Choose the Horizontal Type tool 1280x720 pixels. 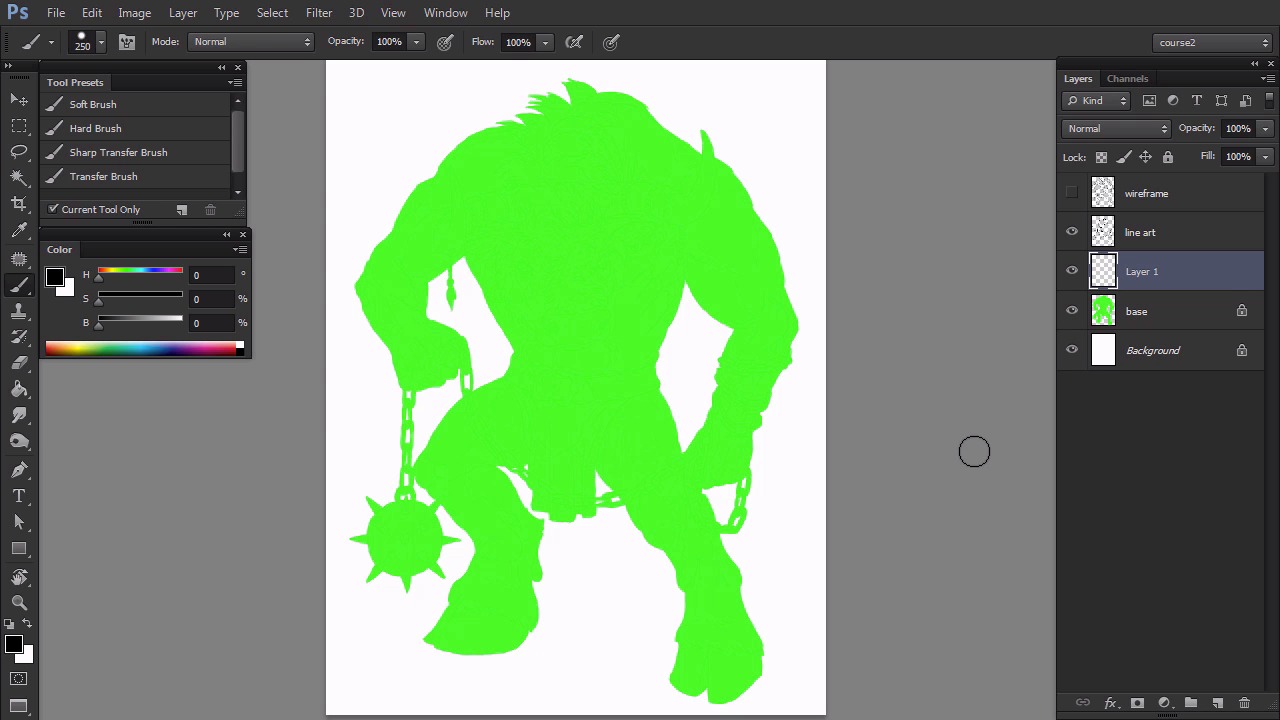pyautogui.click(x=19, y=496)
